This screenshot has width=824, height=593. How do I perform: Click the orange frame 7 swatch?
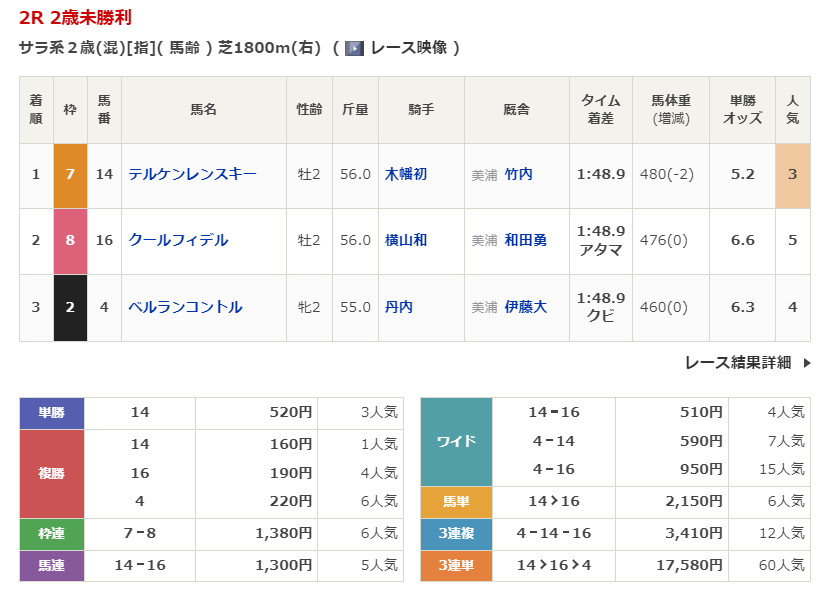click(70, 174)
